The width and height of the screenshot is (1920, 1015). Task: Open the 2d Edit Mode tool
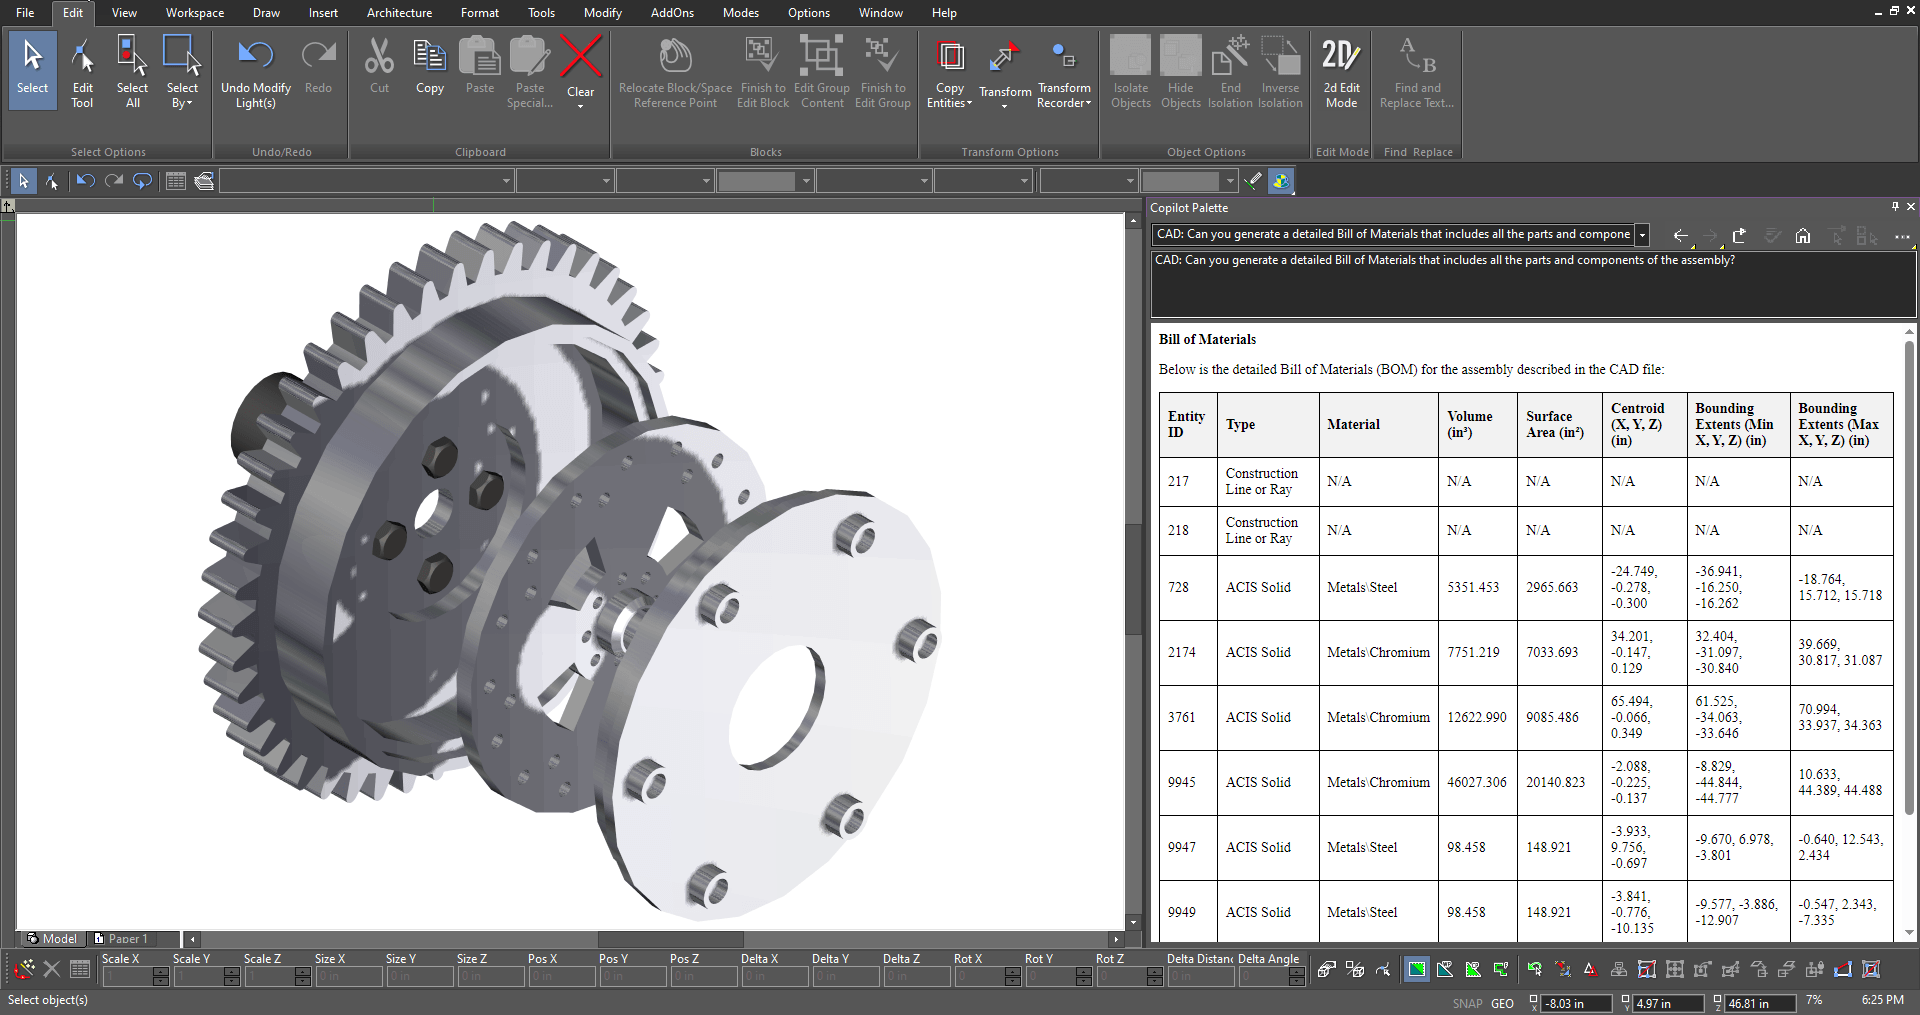[1341, 71]
